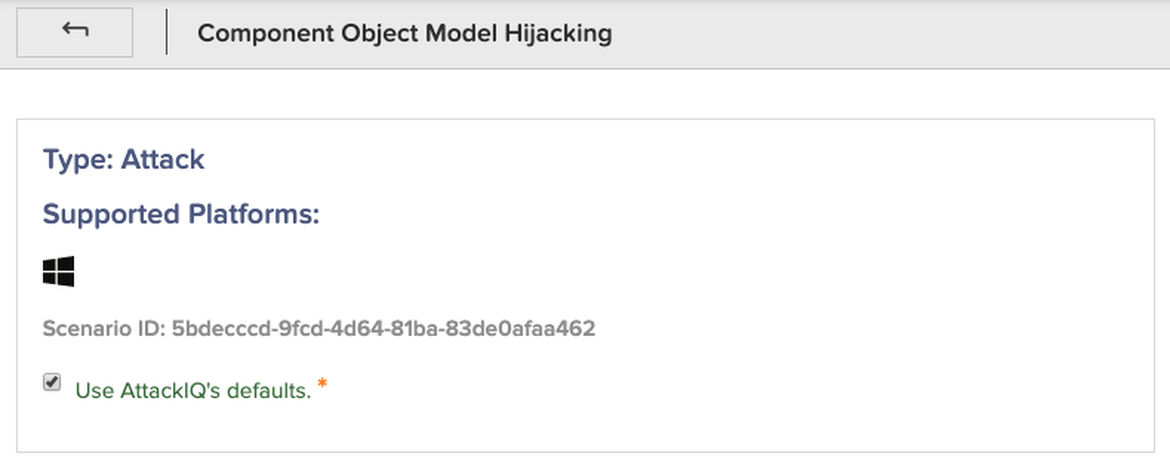The height and width of the screenshot is (469, 1170).
Task: Go back using the arrow button
Action: 75,33
